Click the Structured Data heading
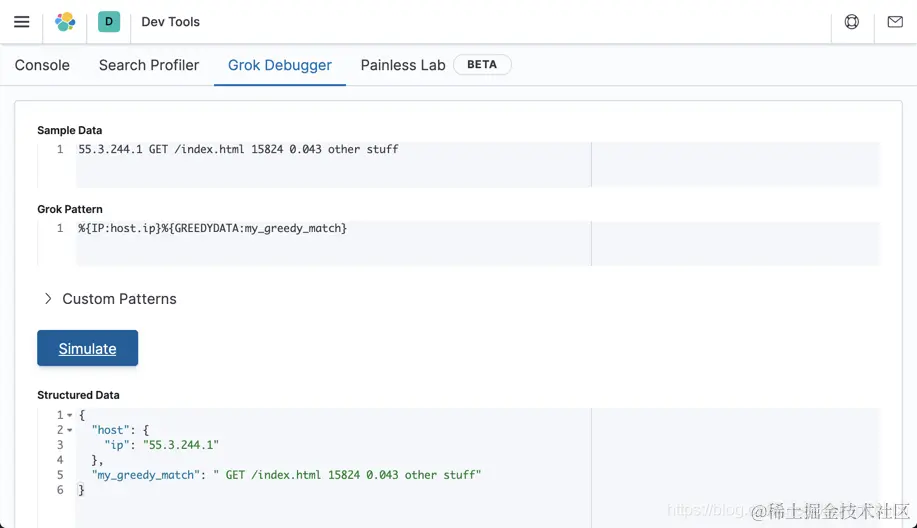Viewport: 917px width, 528px height. [78, 395]
